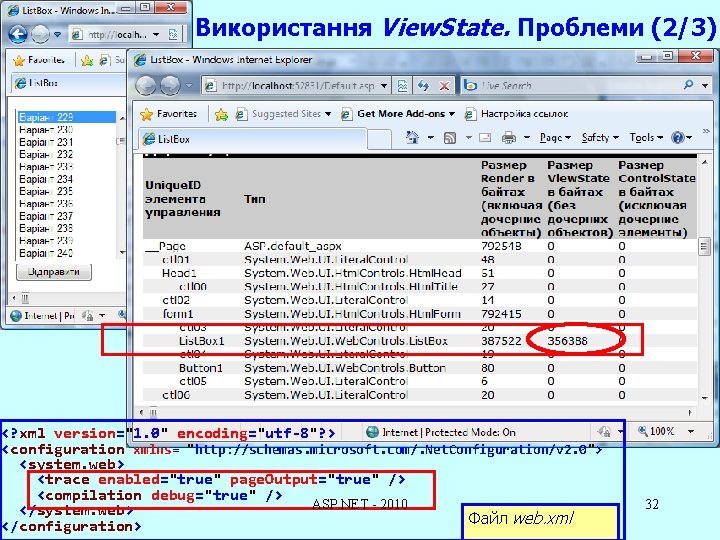Click front page horizontal scrollbar thumb
The height and width of the screenshot is (540, 720).
[x=153, y=413]
